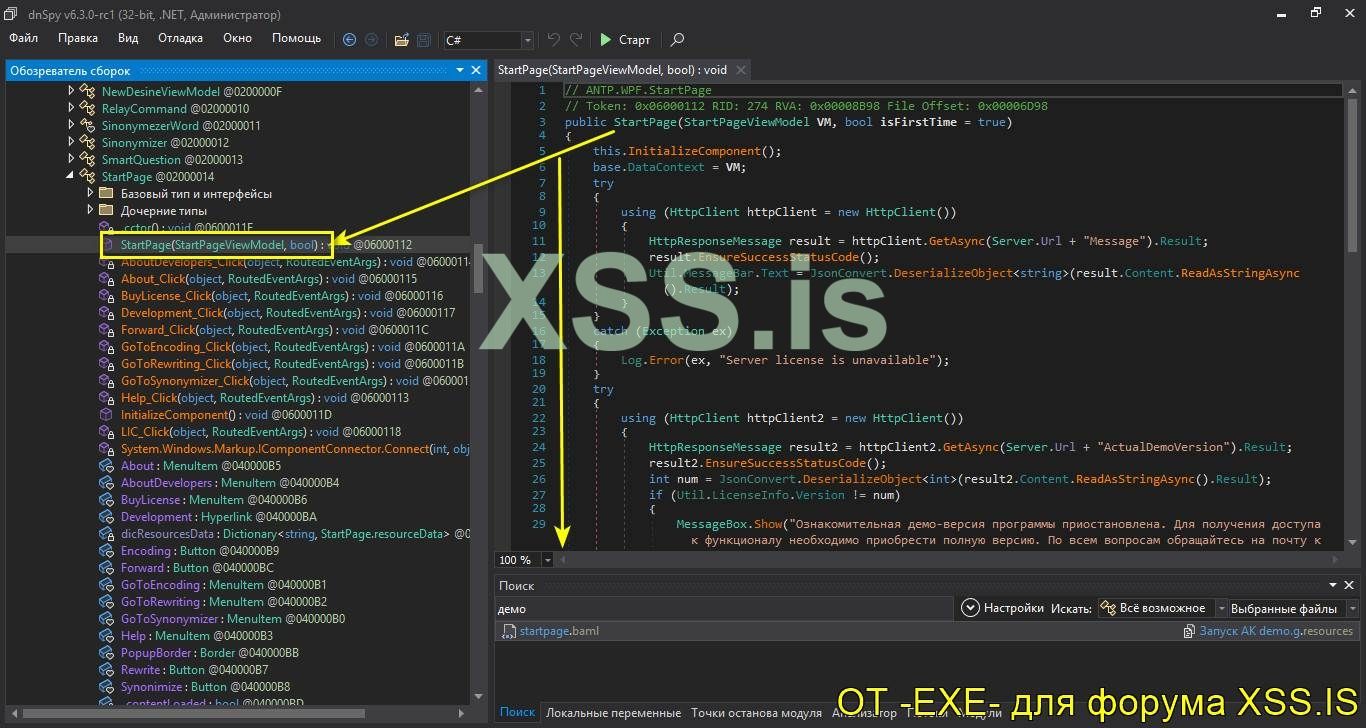Expand the Sinonymizer class node
Image resolution: width=1366 pixels, height=728 pixels.
[71, 142]
